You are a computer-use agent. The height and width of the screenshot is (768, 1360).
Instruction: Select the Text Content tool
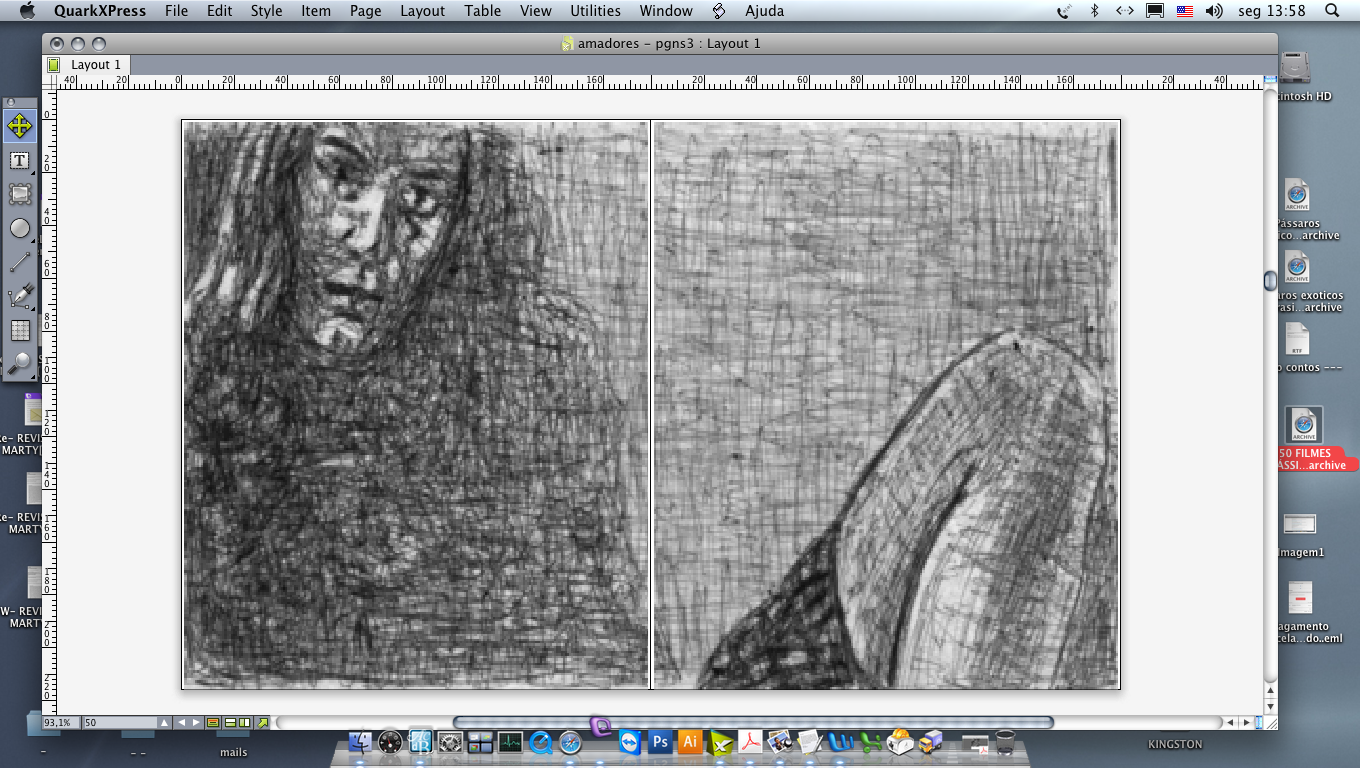pos(20,161)
